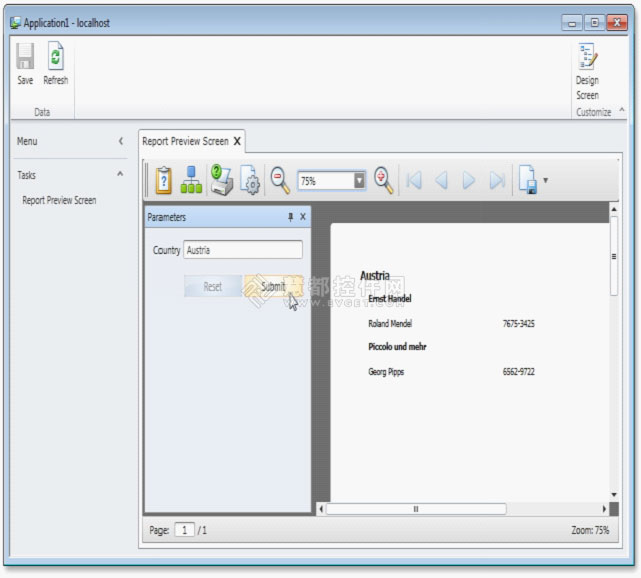Image resolution: width=641 pixels, height=578 pixels.
Task: Select the Report Preview Screen tab
Action: (185, 141)
